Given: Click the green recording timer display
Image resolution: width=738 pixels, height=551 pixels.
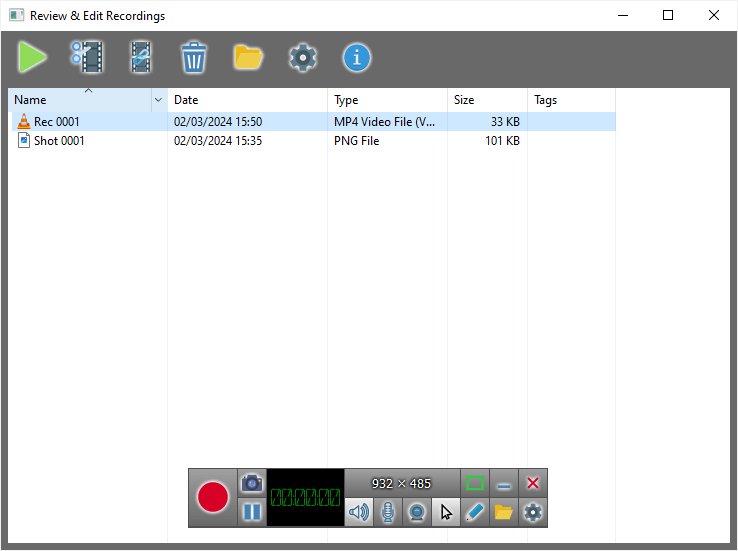Looking at the screenshot, I should [305, 497].
